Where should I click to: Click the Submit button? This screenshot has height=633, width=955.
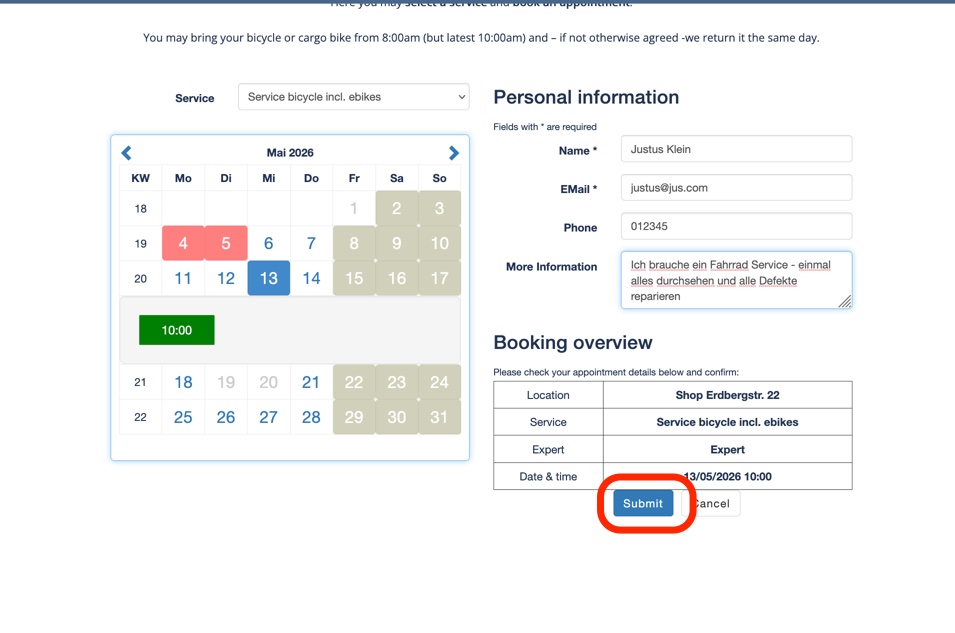coord(642,504)
